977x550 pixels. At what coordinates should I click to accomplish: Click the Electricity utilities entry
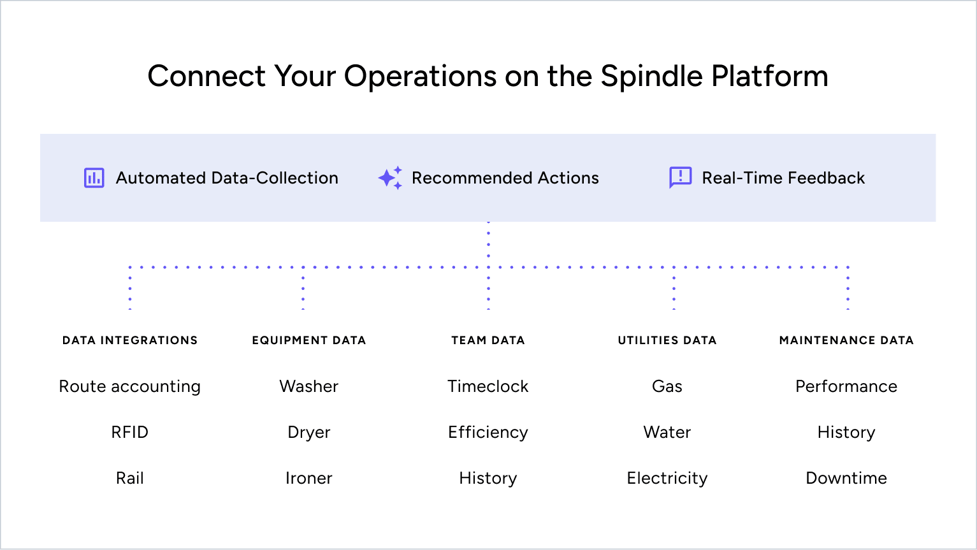click(667, 478)
